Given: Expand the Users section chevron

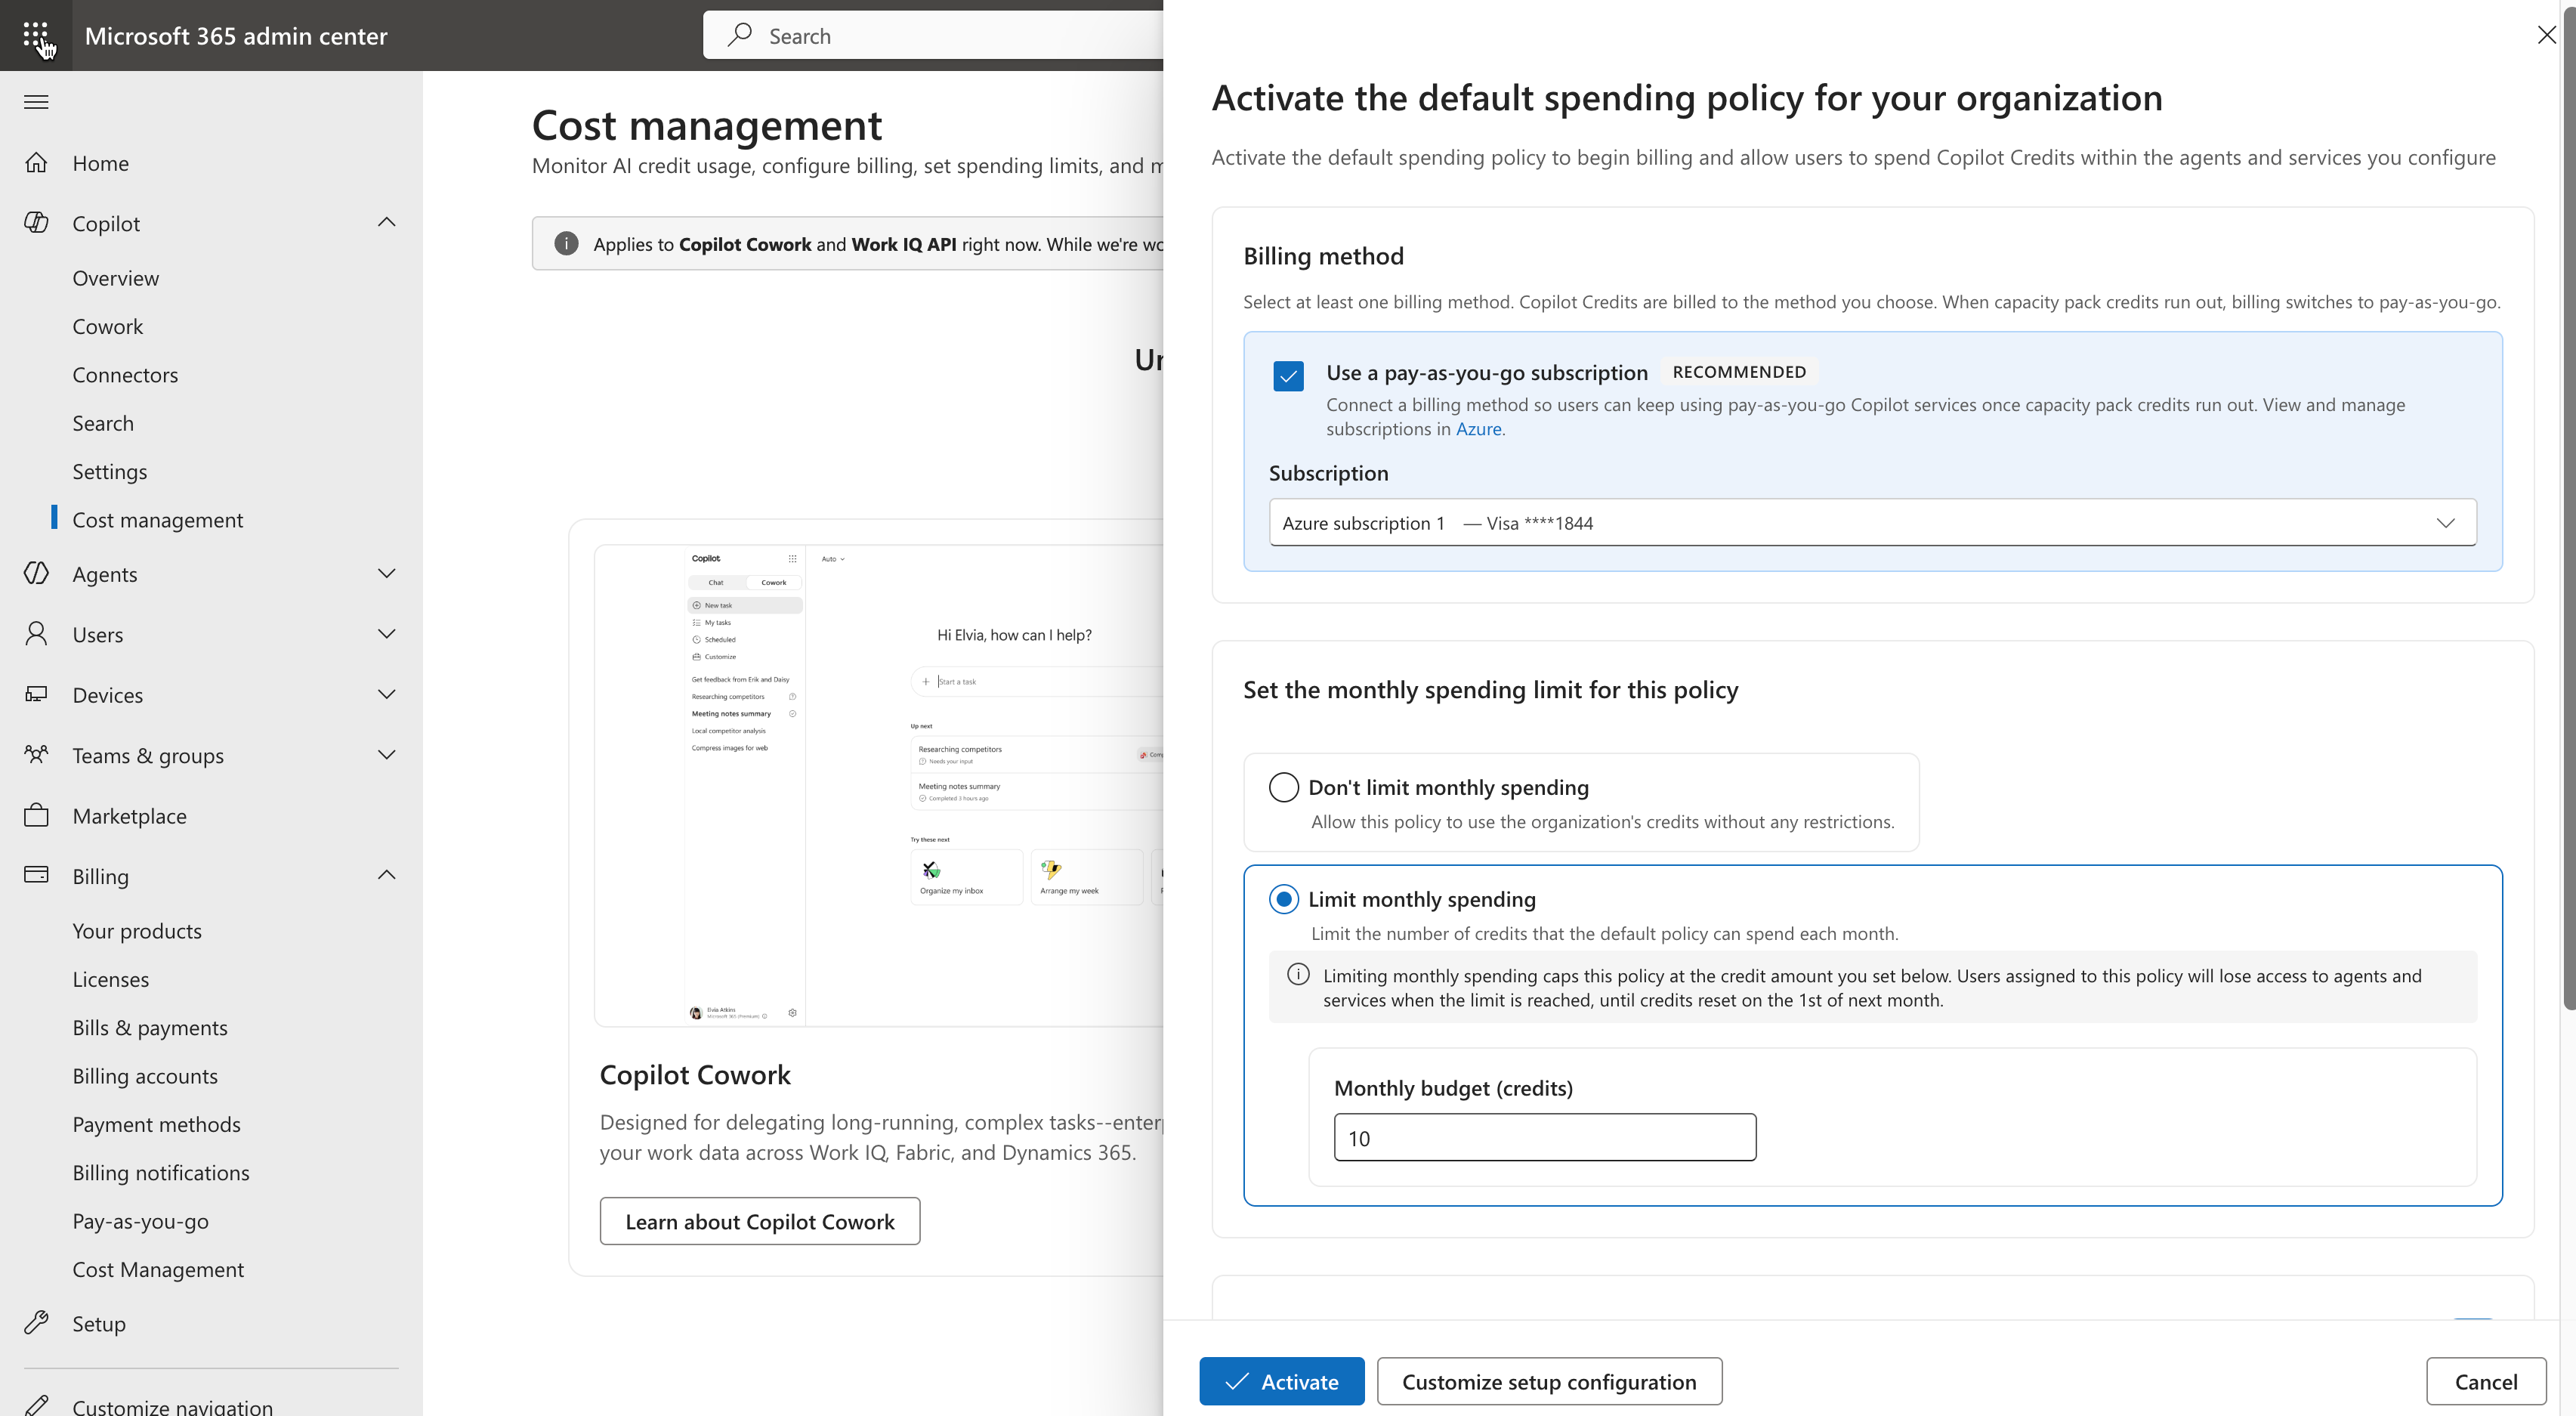Looking at the screenshot, I should 386,633.
